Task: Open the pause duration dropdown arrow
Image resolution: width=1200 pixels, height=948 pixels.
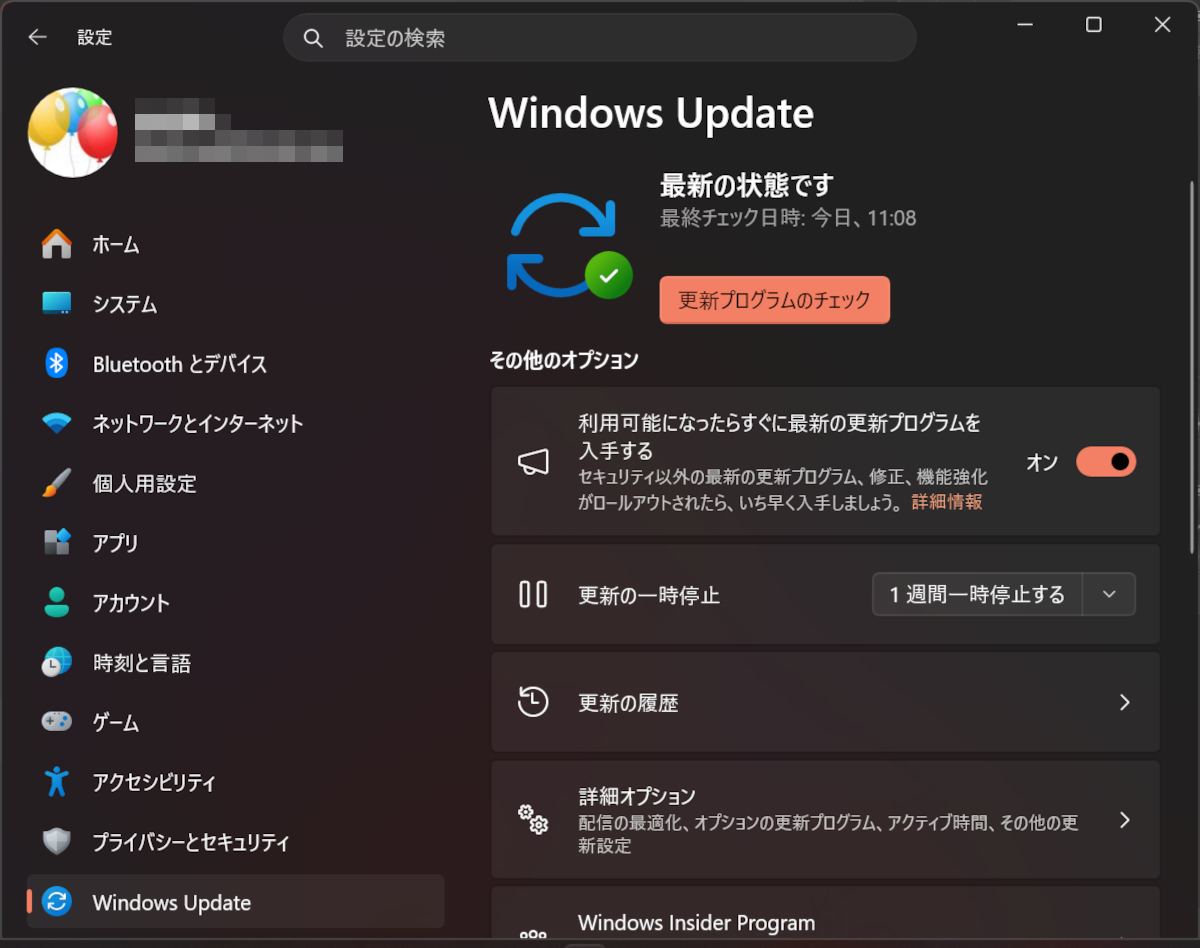Action: (x=1109, y=594)
